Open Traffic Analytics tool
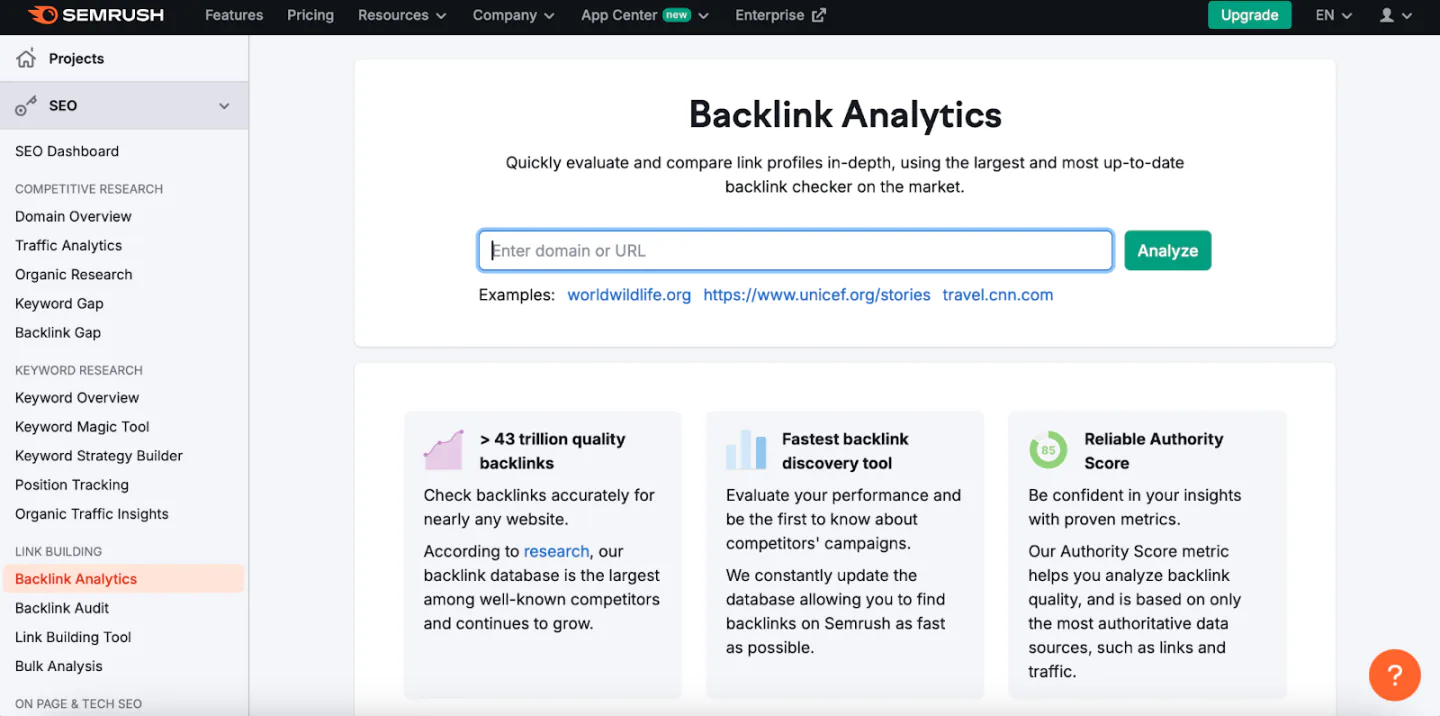Image resolution: width=1440 pixels, height=716 pixels. [68, 245]
